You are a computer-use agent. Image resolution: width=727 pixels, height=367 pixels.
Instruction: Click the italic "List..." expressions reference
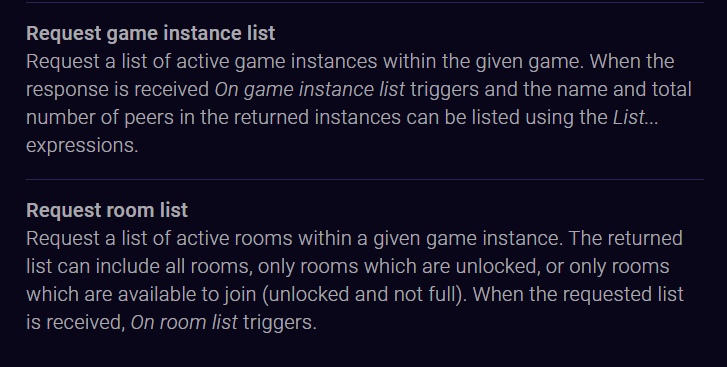point(635,118)
